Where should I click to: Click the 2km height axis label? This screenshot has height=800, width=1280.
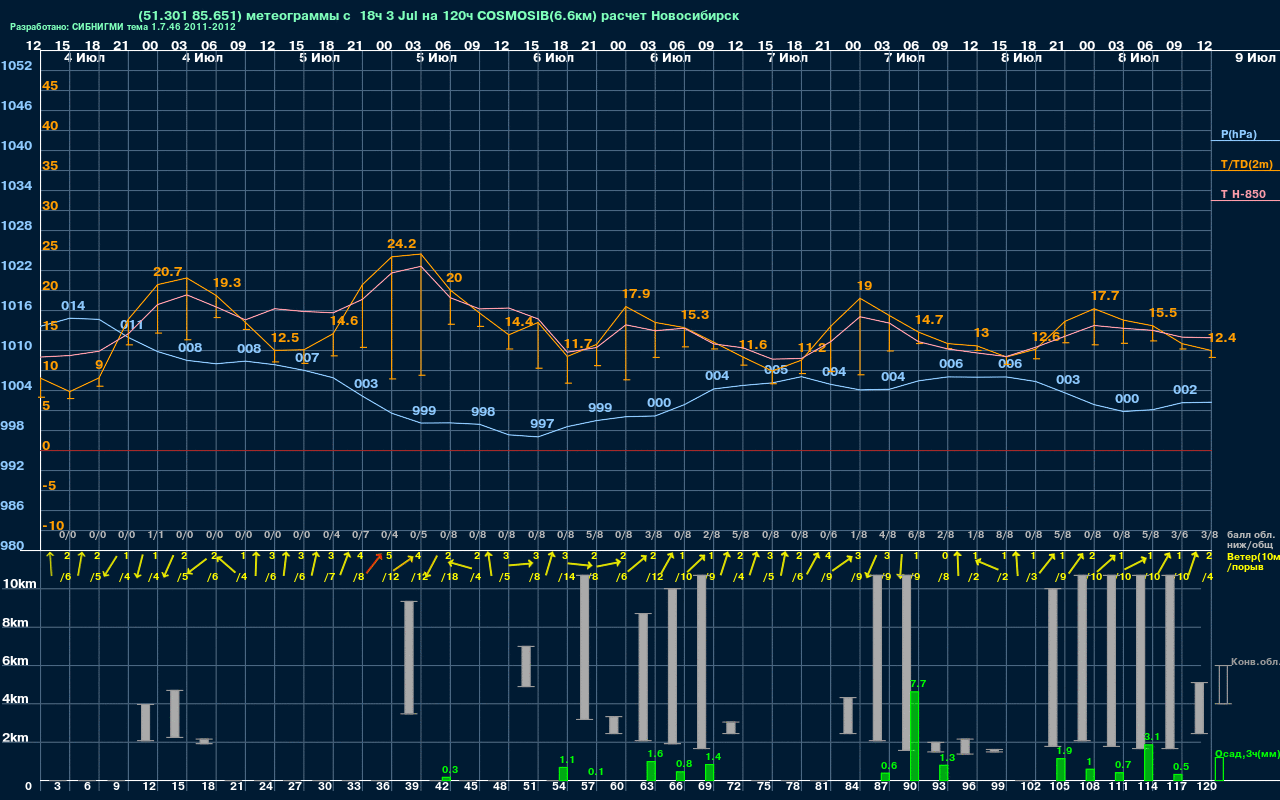pos(15,738)
